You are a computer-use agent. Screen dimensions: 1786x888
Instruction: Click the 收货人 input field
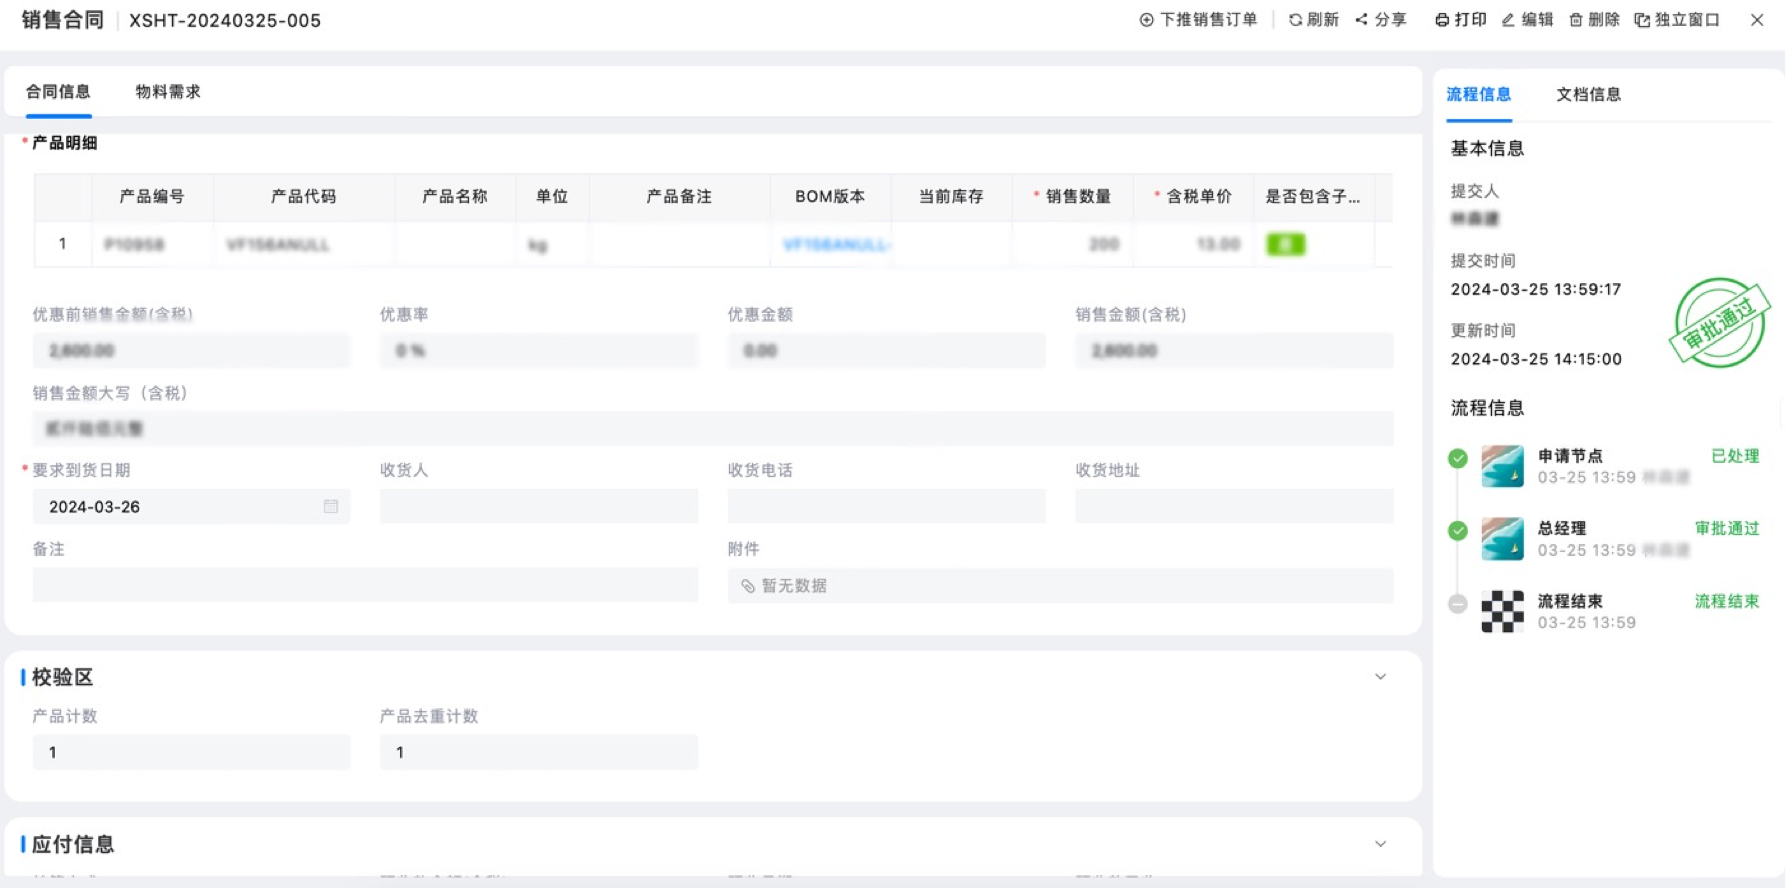click(x=538, y=507)
